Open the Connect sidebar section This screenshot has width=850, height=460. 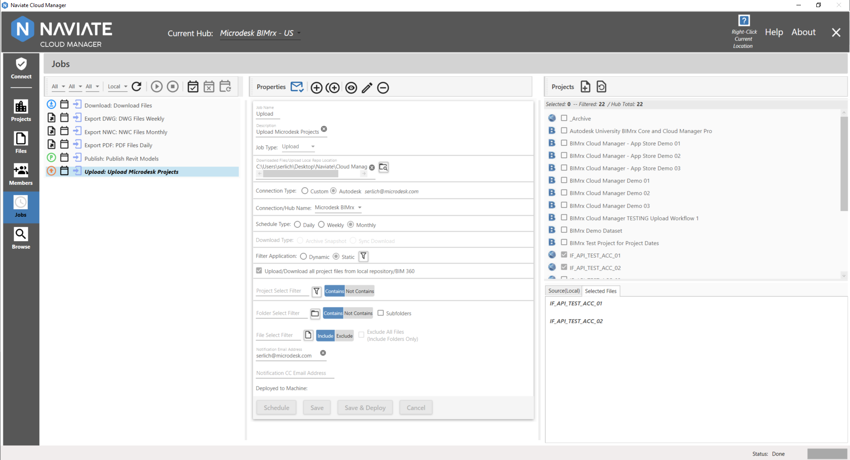click(21, 68)
